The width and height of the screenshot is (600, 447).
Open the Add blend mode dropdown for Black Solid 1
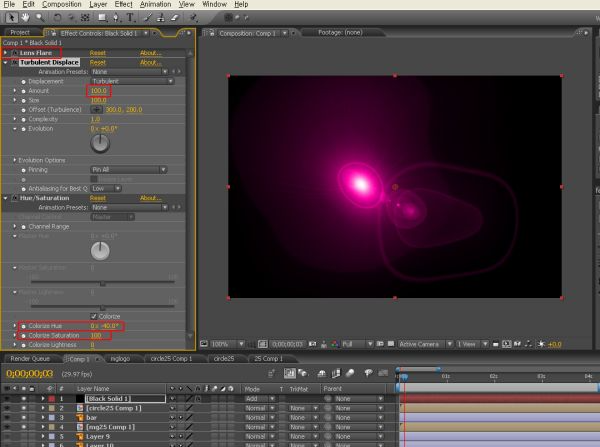(x=260, y=399)
